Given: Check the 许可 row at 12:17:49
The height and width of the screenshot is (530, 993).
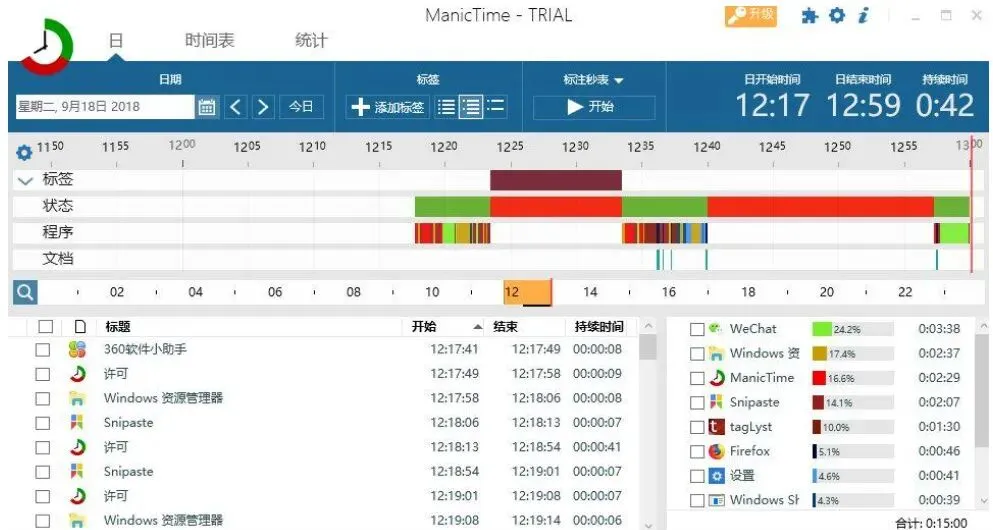Looking at the screenshot, I should [x=42, y=374].
